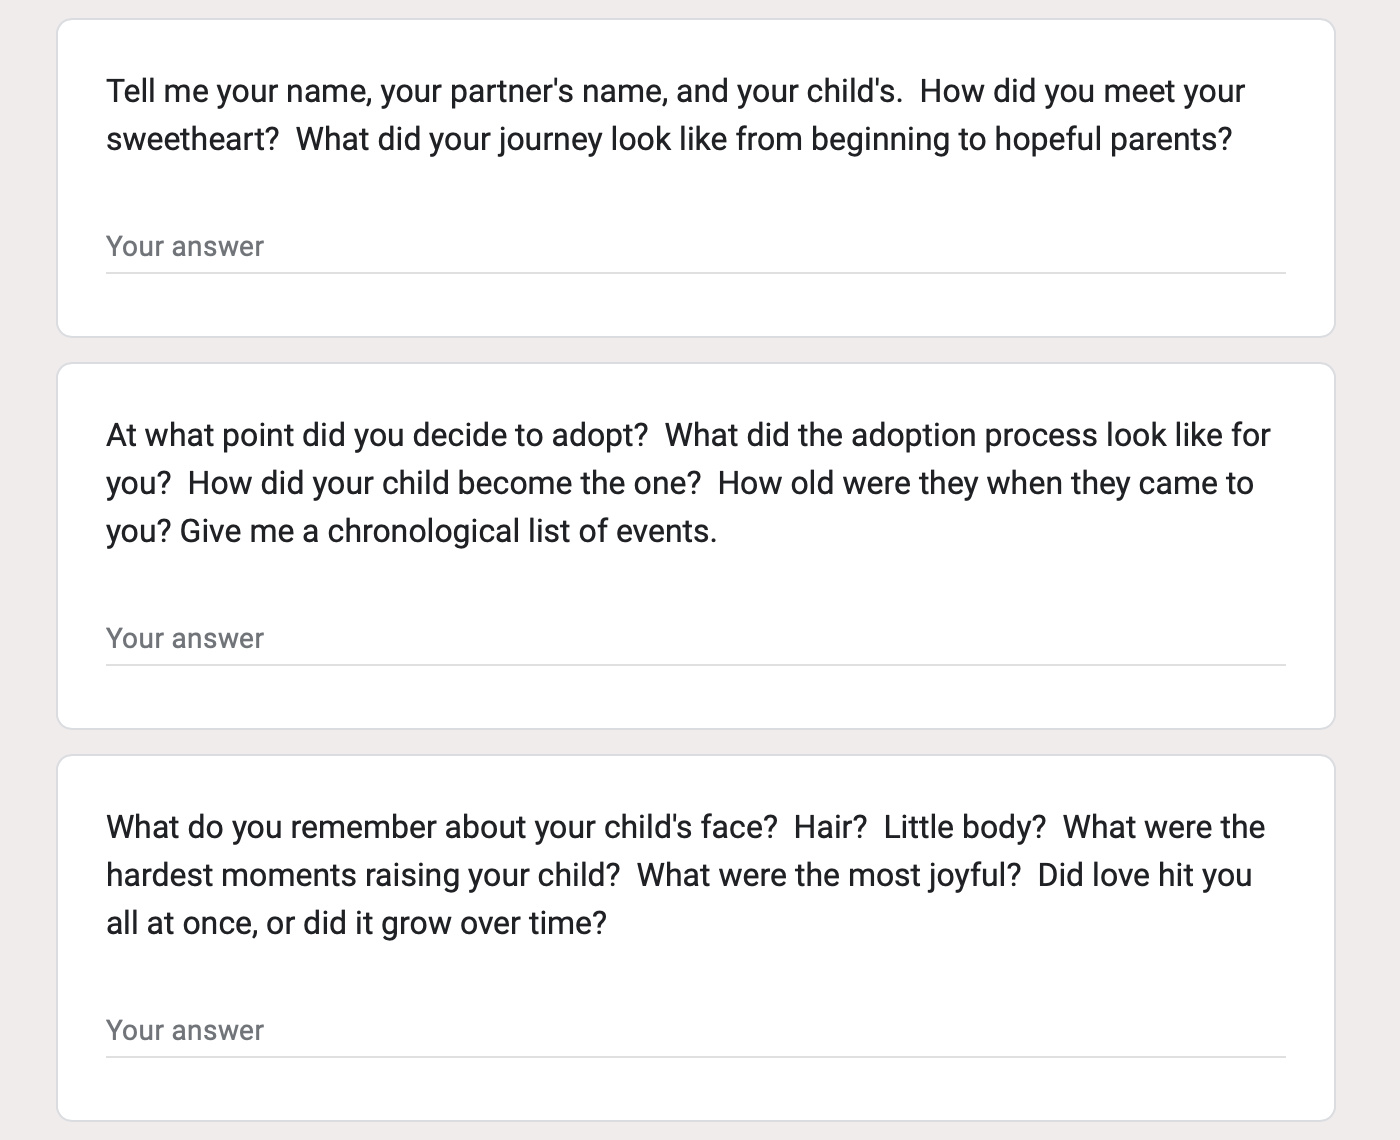Click "What do you remember about your child's face?"

(442, 827)
